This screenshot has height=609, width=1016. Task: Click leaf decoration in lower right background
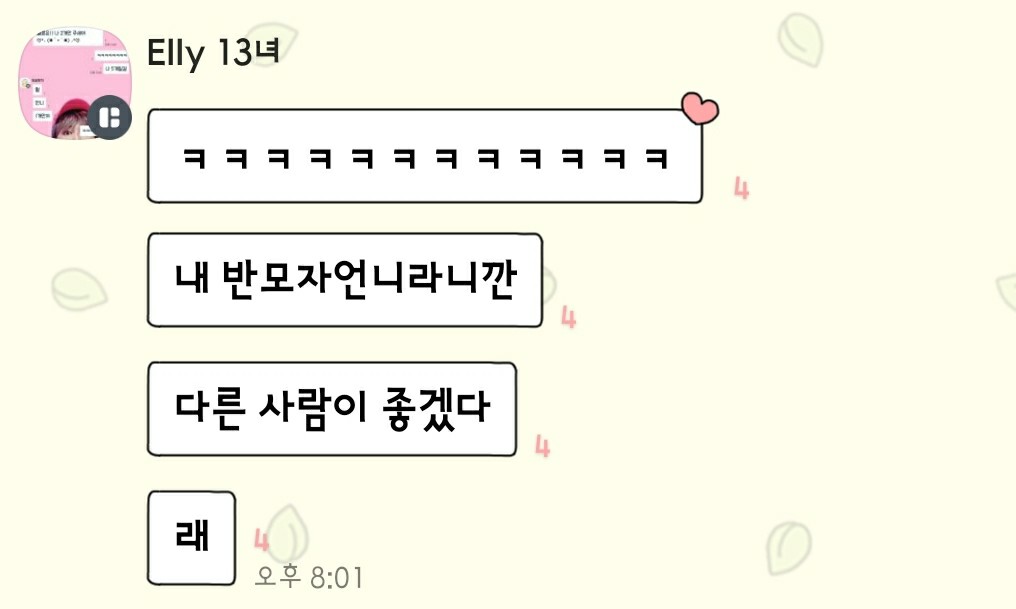(x=789, y=548)
